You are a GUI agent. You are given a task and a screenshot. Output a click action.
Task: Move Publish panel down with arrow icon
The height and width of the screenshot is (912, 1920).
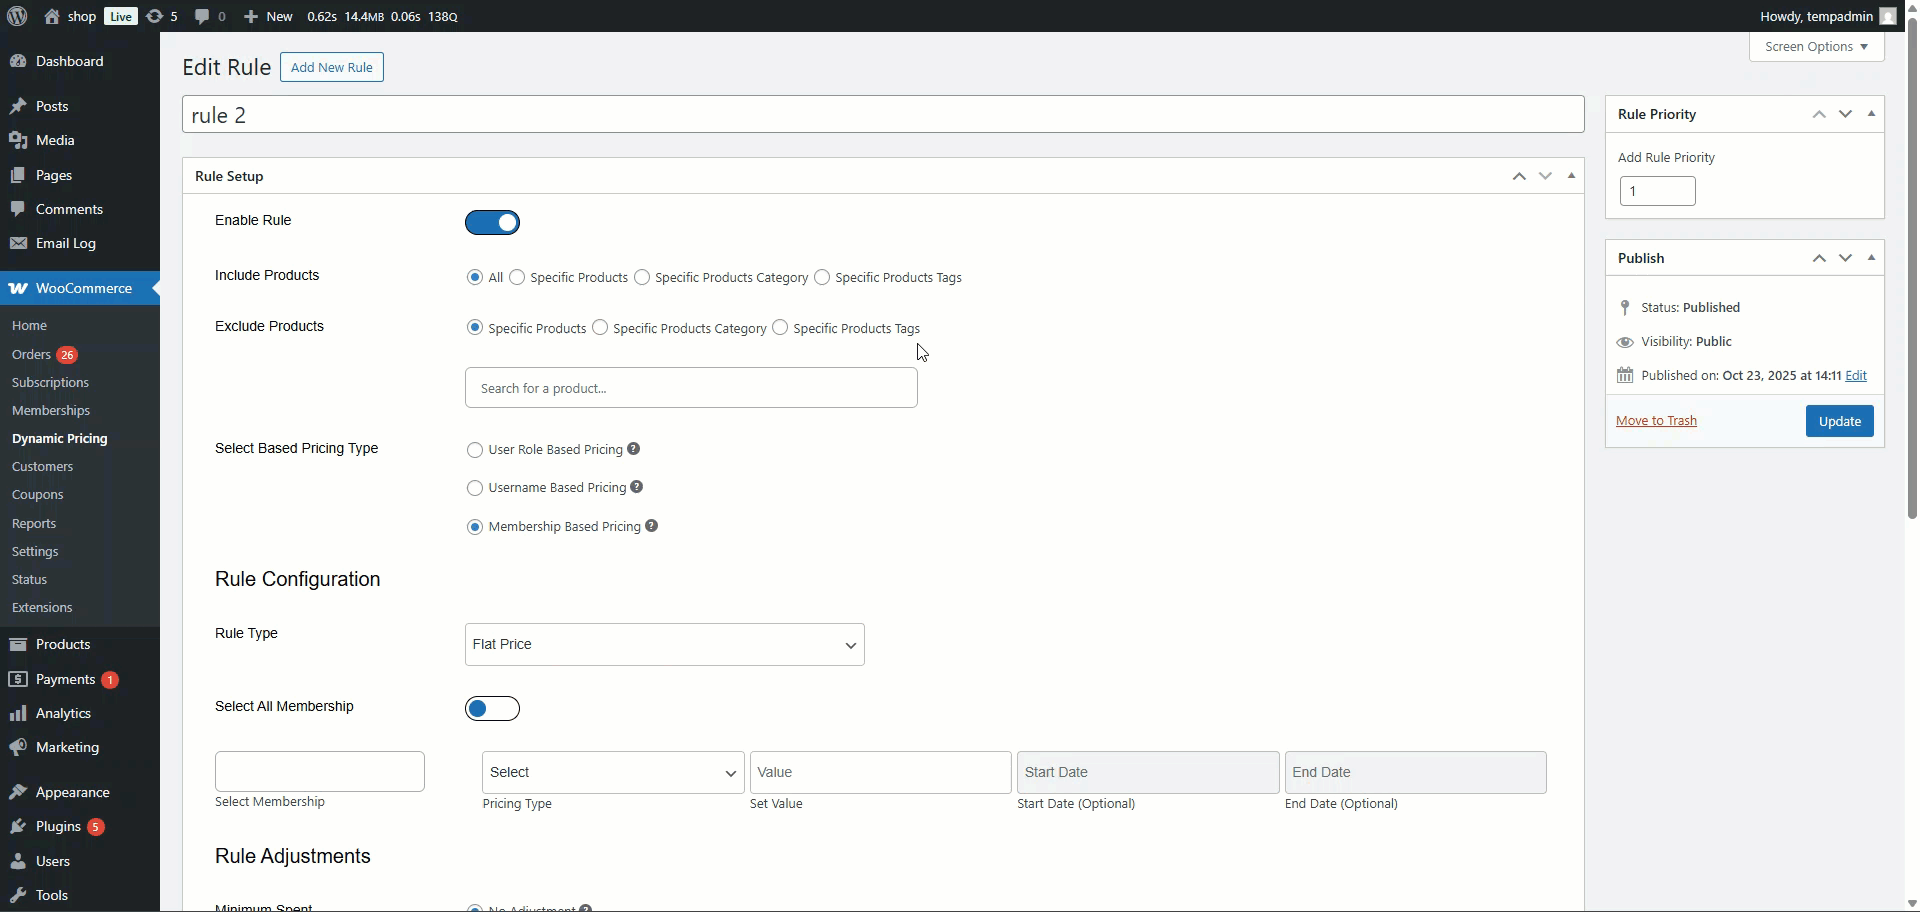[1845, 258]
